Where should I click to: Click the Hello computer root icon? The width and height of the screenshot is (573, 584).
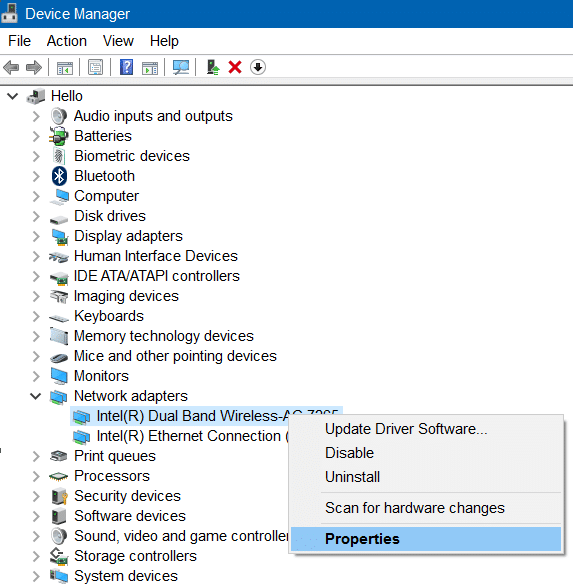point(36,96)
